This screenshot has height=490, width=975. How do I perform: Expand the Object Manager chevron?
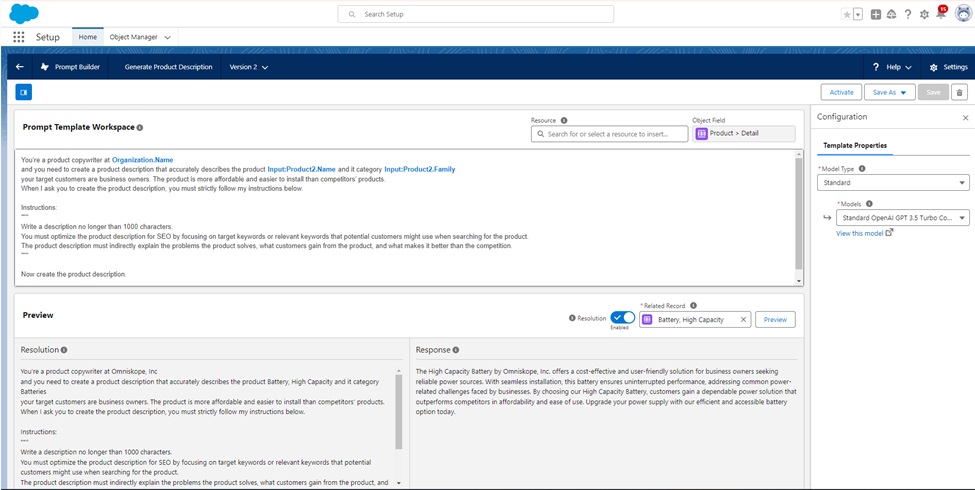167,37
